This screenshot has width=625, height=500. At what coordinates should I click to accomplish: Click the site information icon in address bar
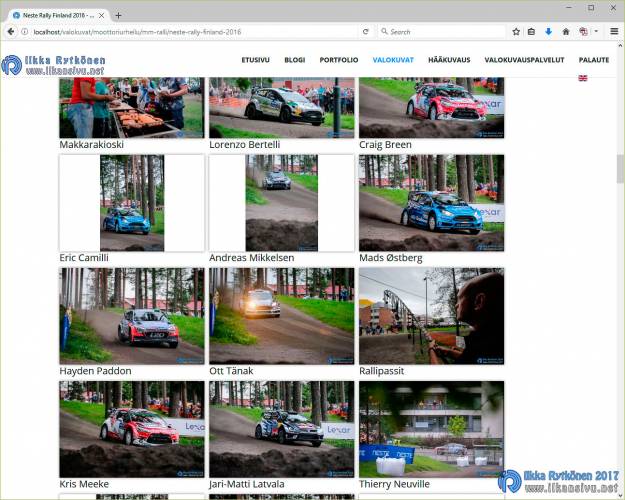[x=24, y=32]
